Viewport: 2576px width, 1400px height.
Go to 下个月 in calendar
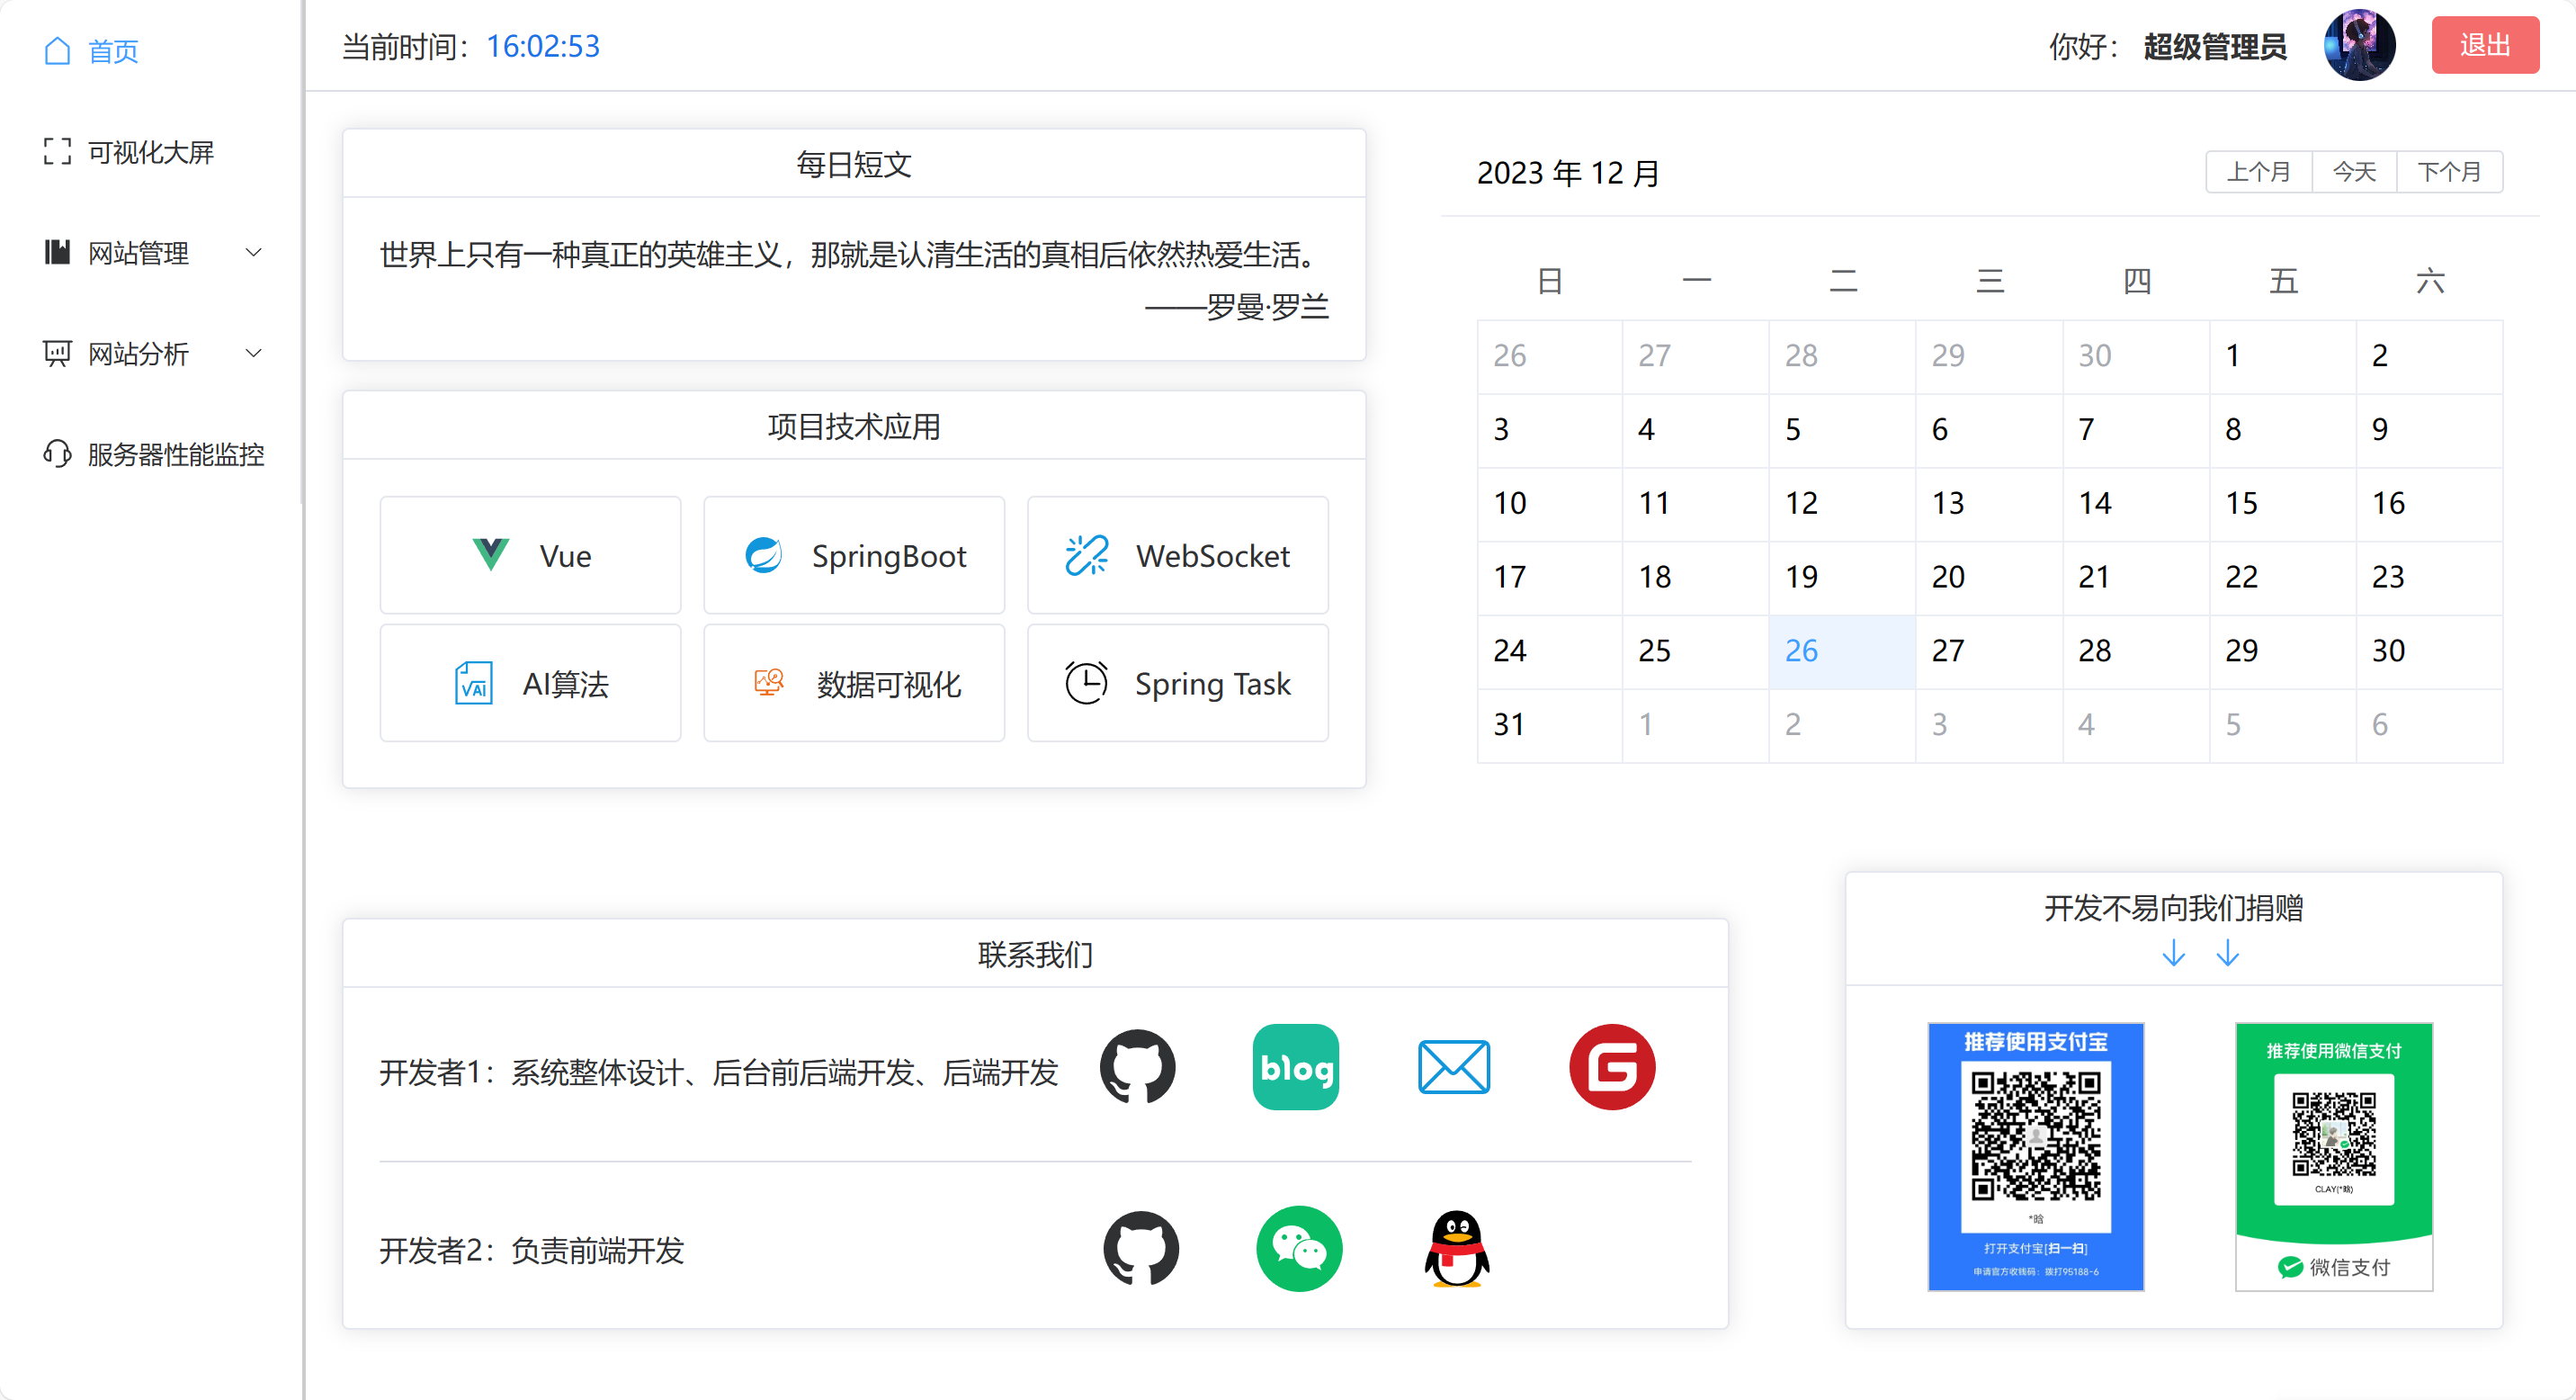pos(2449,172)
